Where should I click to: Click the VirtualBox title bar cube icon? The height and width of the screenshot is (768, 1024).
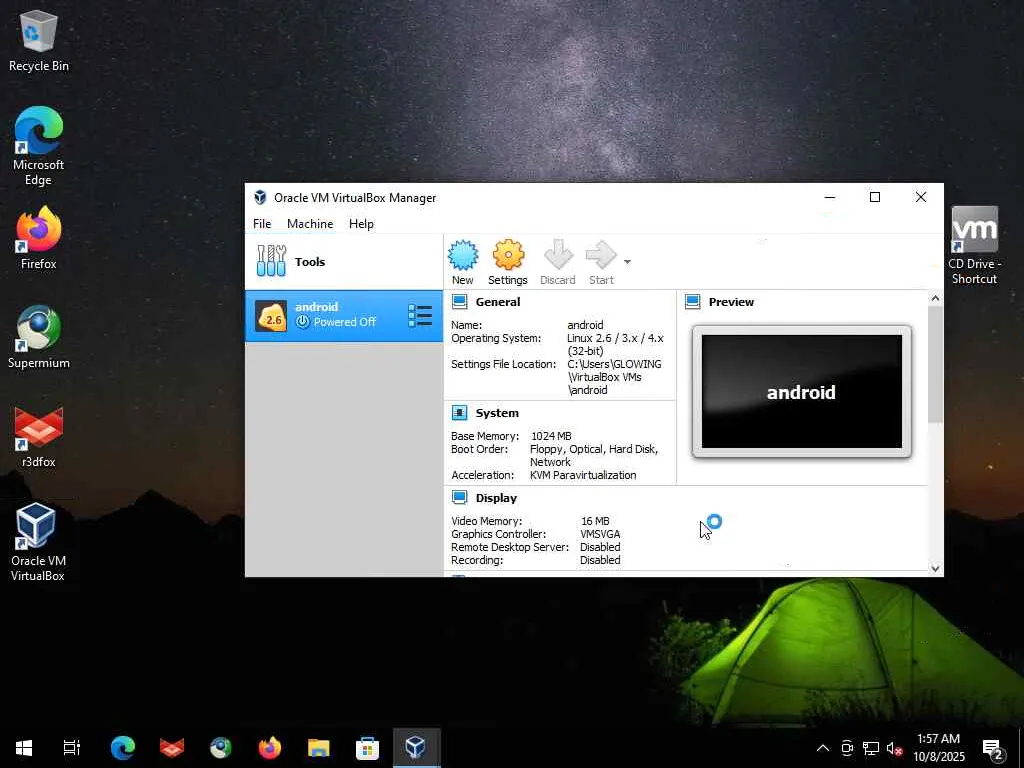(x=261, y=197)
